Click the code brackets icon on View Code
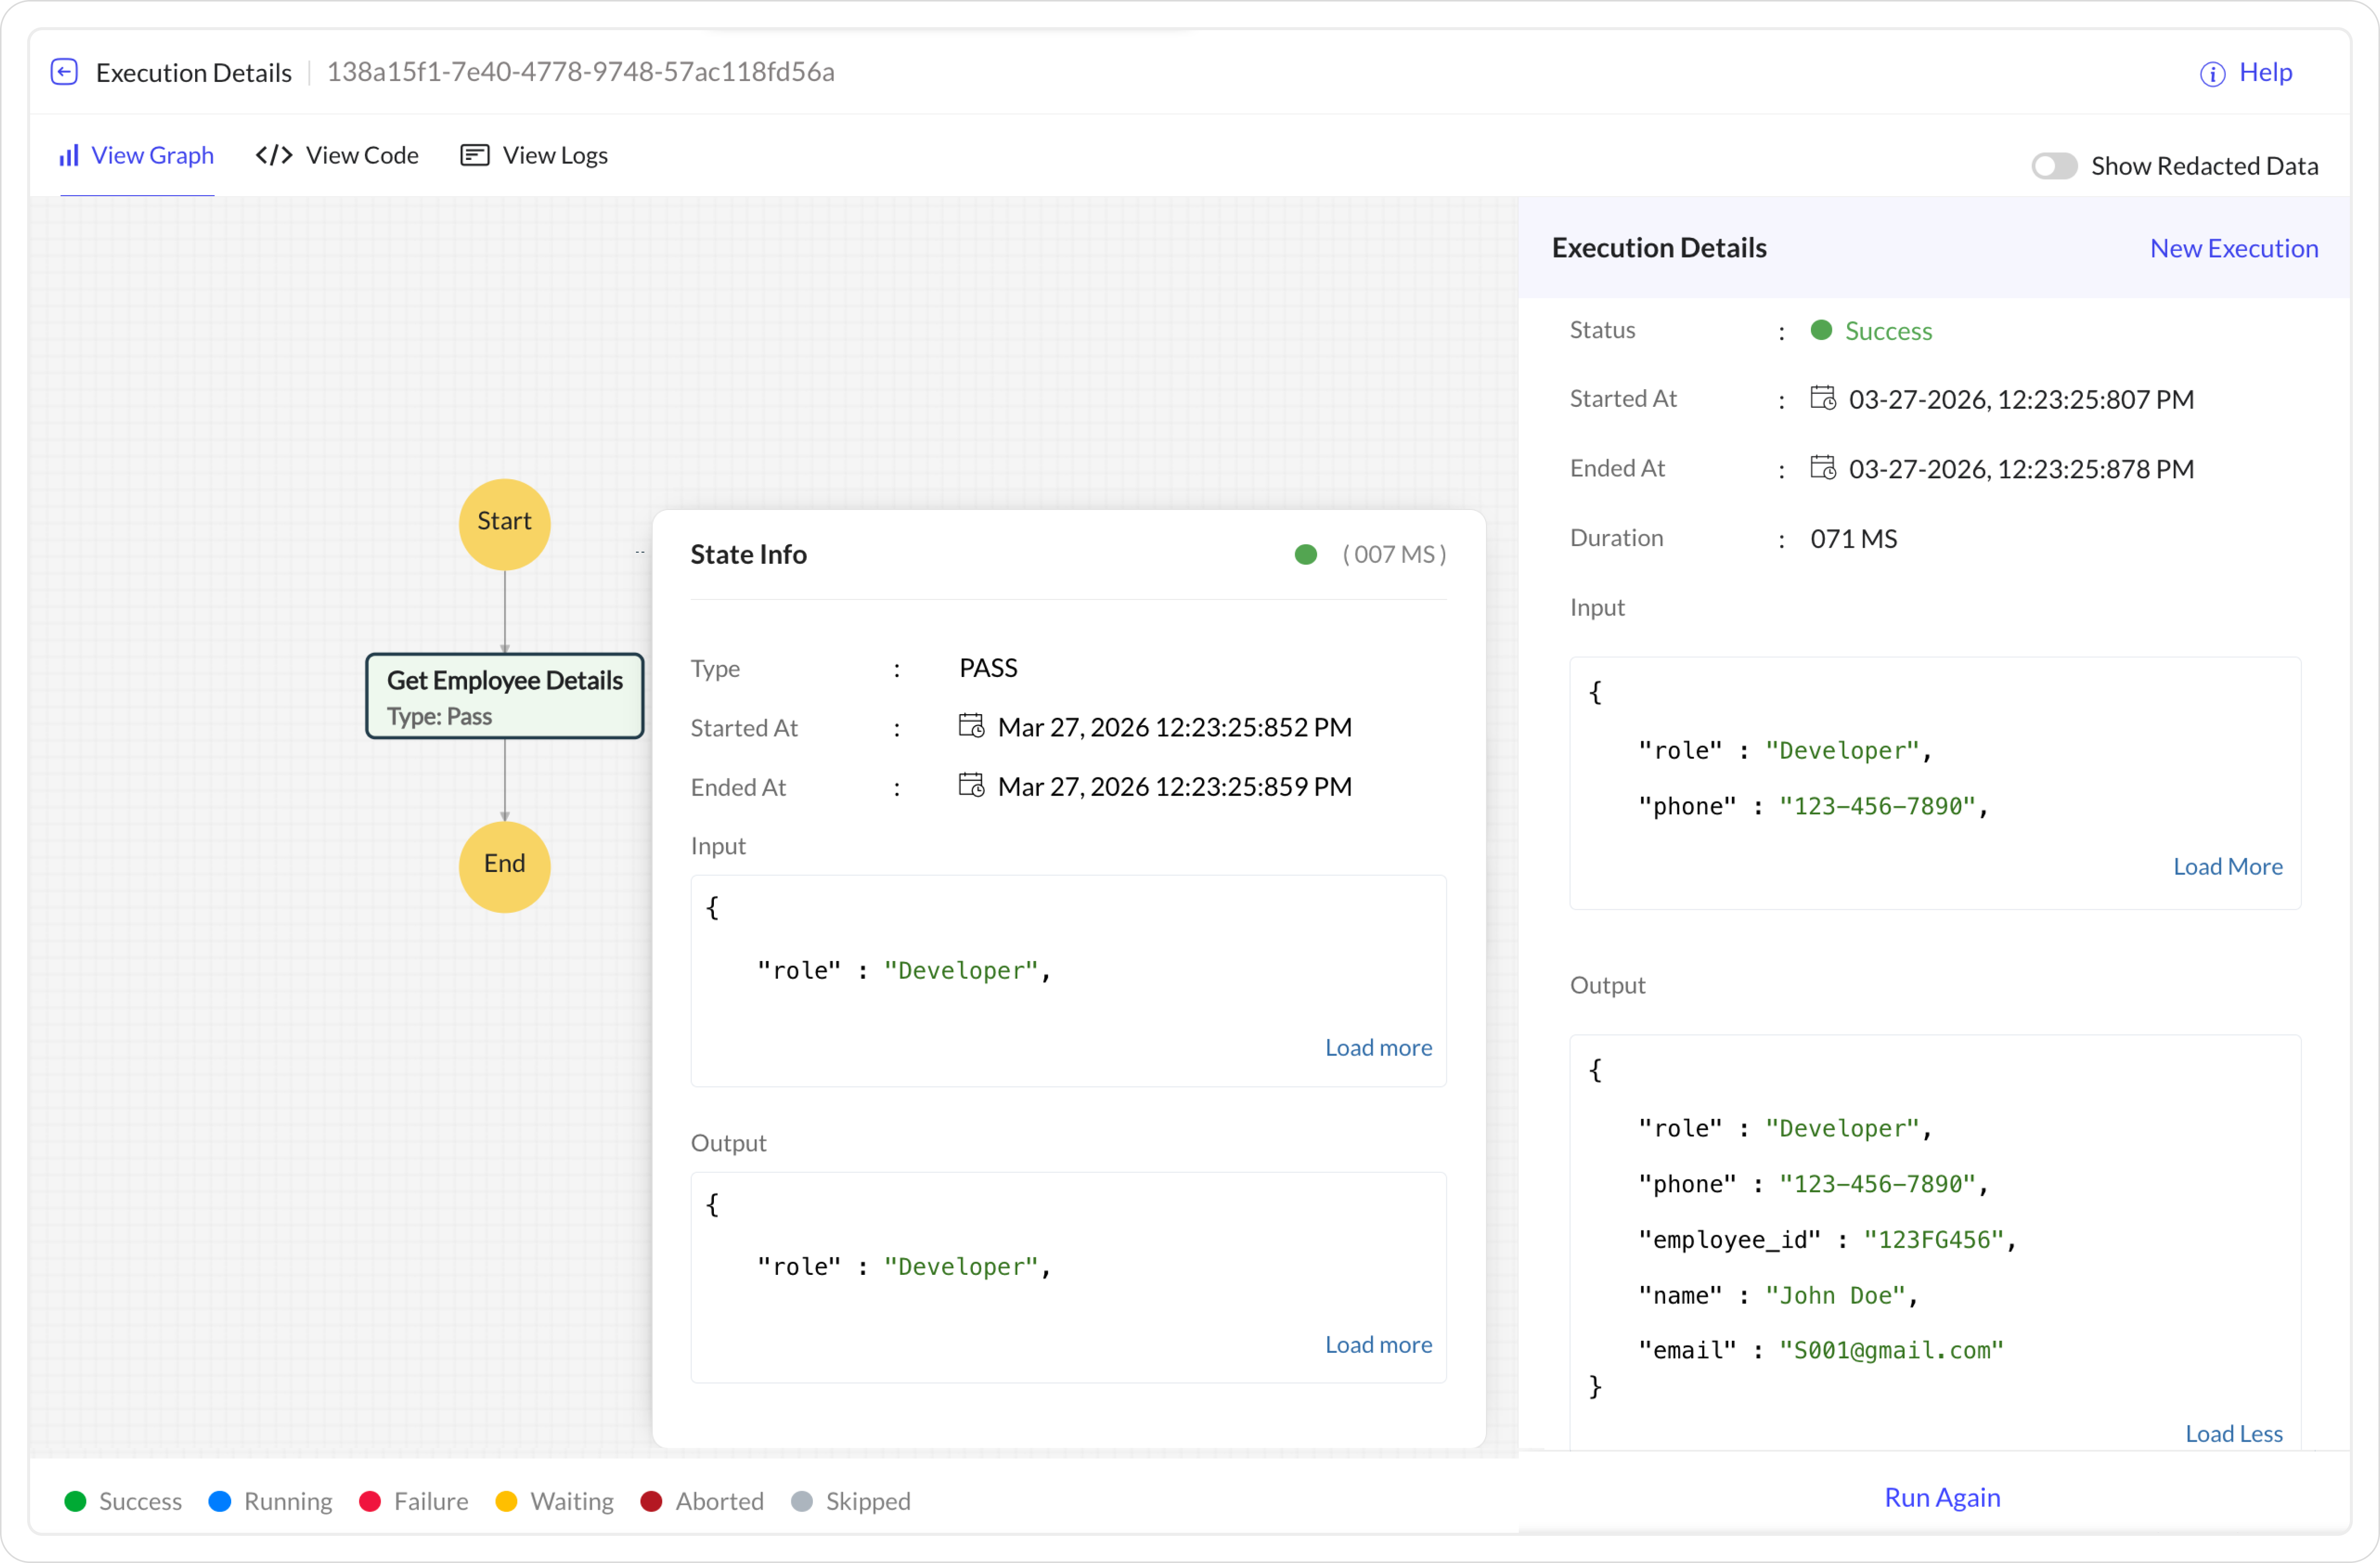The image size is (2380, 1563). click(274, 156)
